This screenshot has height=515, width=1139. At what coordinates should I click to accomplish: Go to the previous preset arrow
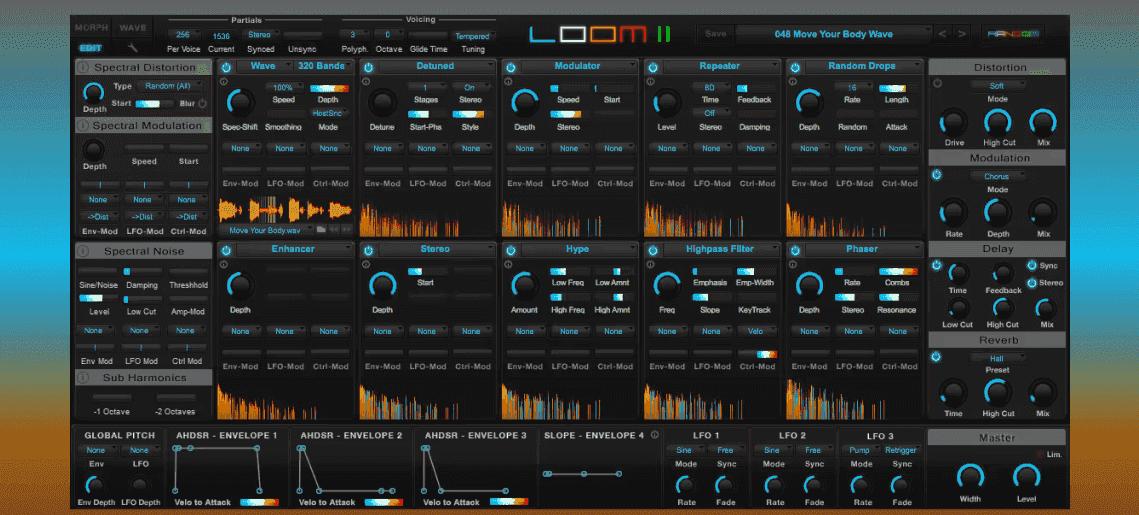click(942, 34)
